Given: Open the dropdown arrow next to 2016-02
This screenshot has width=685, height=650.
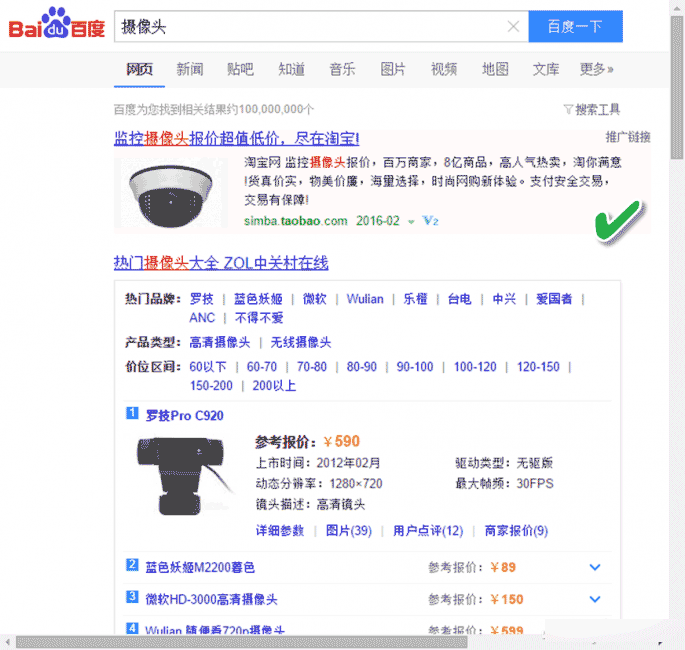Looking at the screenshot, I should 410,221.
